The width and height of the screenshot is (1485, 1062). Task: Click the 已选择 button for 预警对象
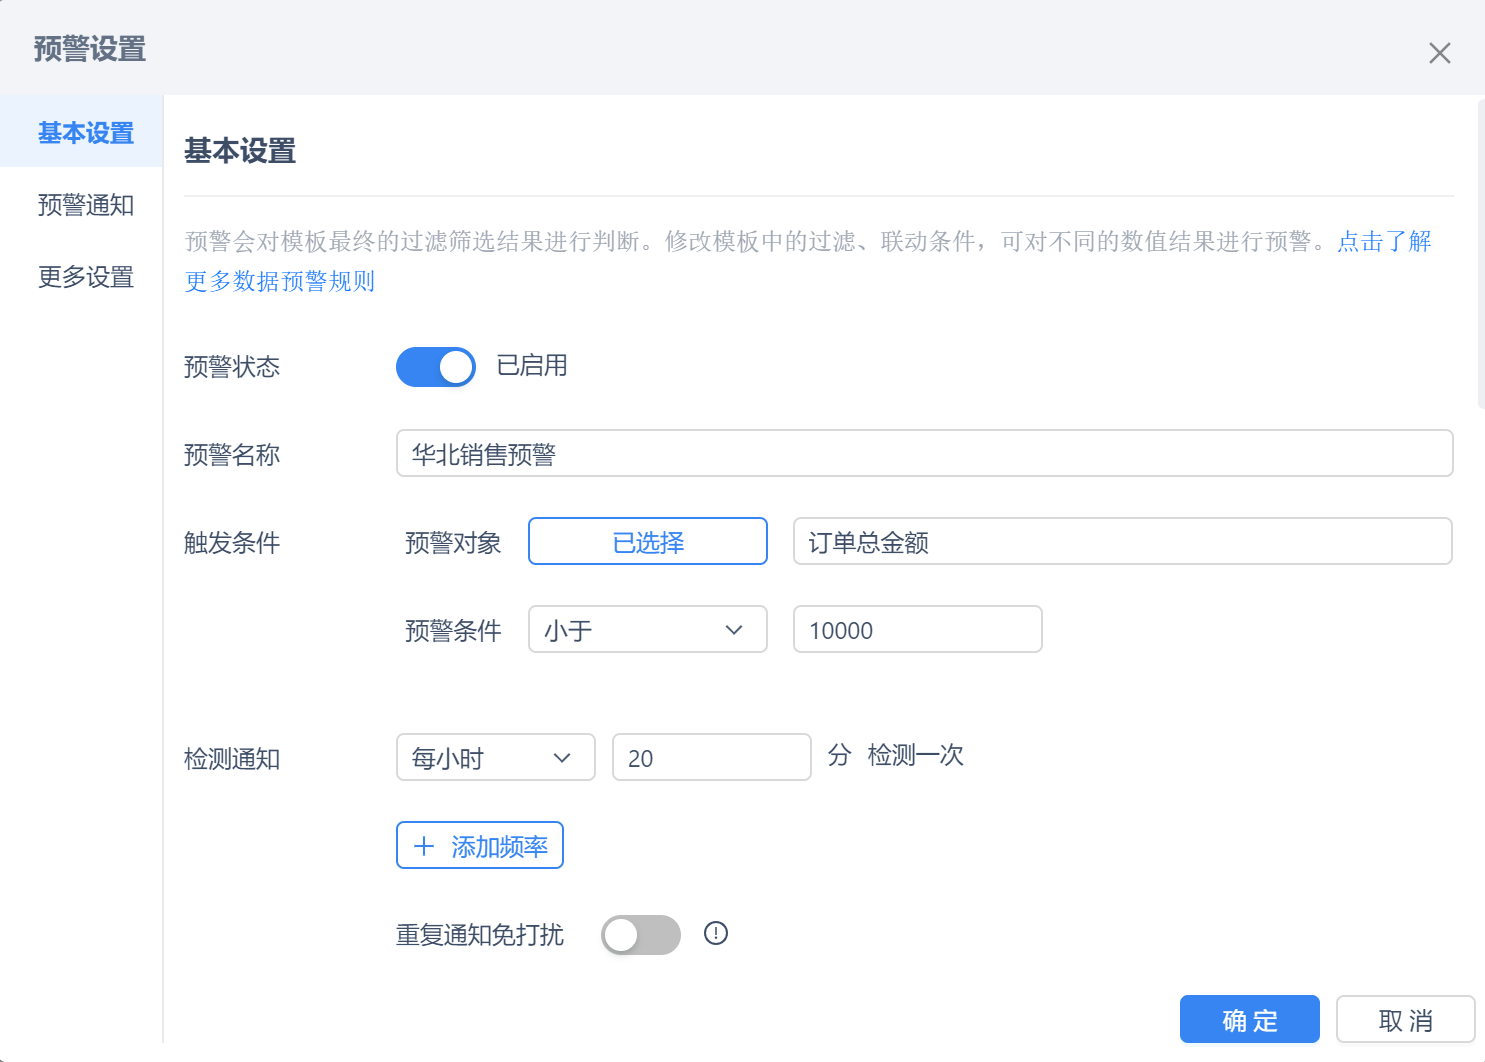647,542
